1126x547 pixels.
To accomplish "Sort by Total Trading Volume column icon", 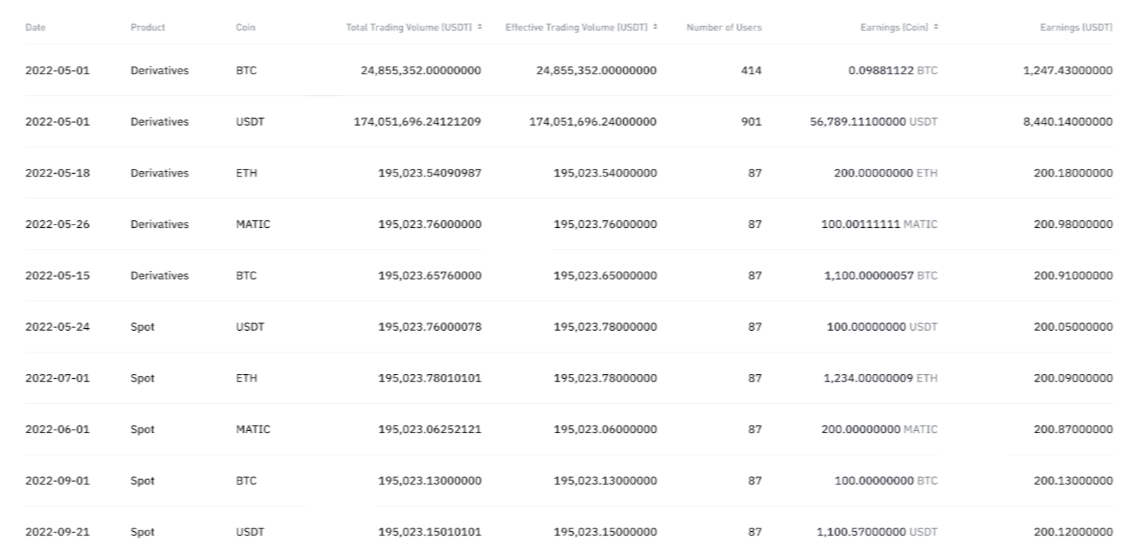I will (x=481, y=27).
